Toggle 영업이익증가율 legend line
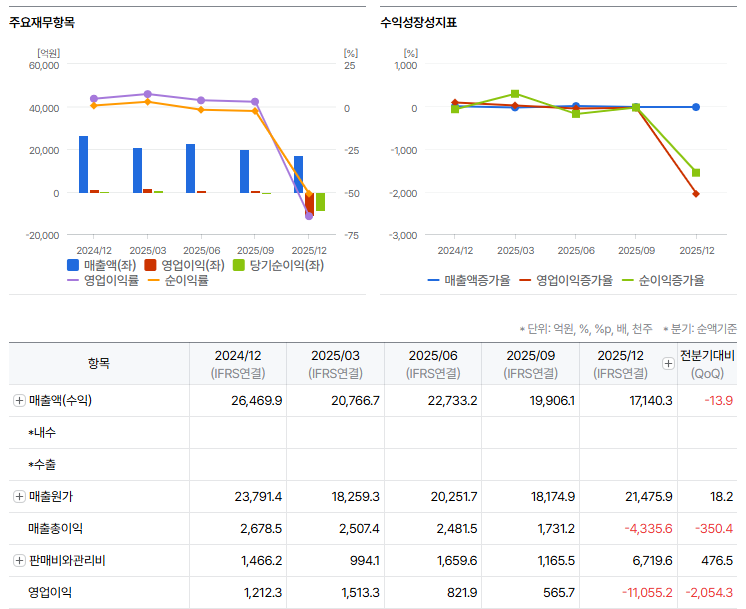Screen dimensions: 746x609 pyautogui.click(x=566, y=280)
